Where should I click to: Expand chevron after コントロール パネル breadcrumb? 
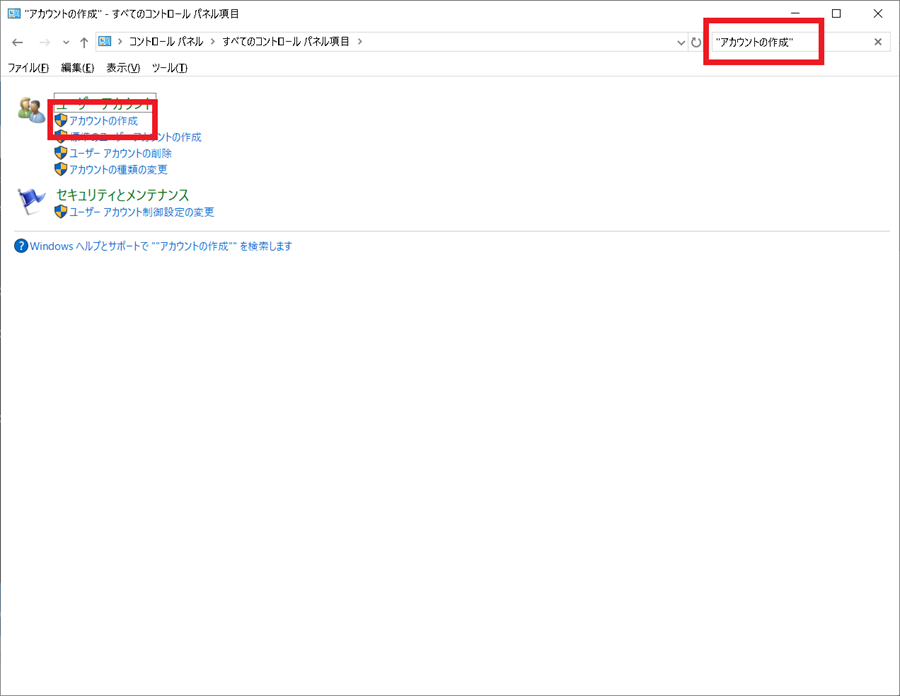213,42
